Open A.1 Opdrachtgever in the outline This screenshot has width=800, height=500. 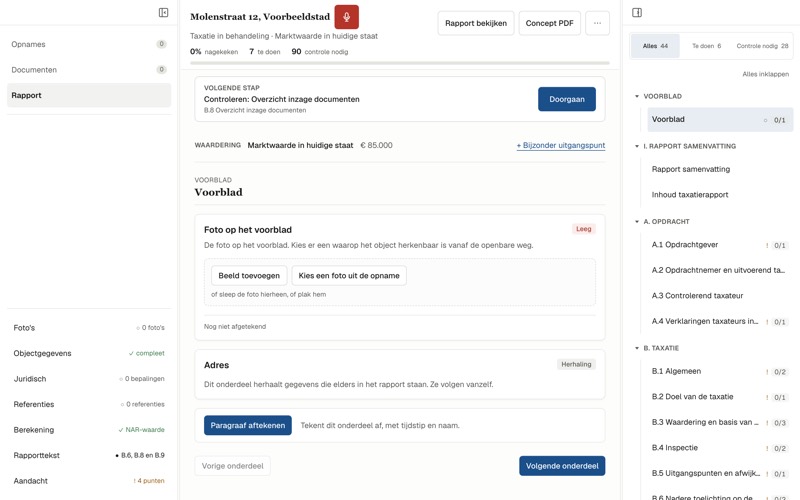tap(720, 245)
